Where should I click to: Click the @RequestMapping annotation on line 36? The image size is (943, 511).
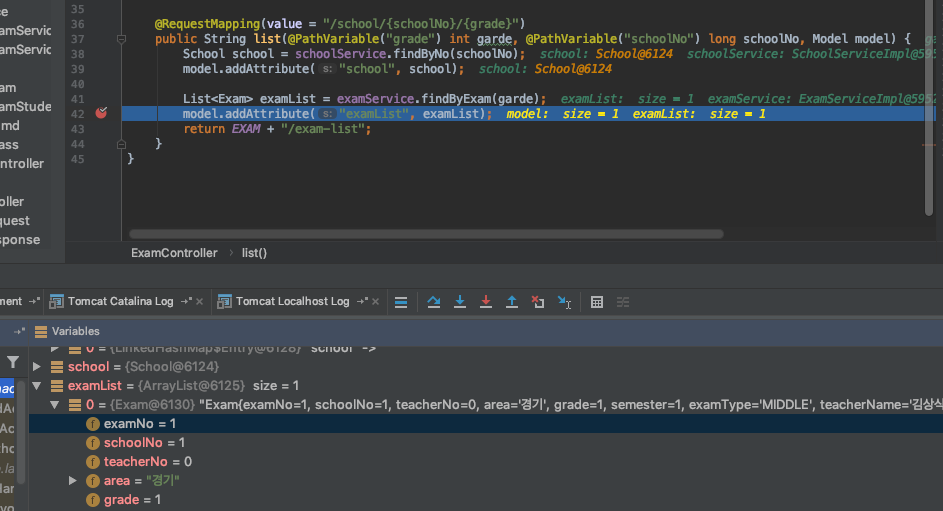click(x=207, y=24)
